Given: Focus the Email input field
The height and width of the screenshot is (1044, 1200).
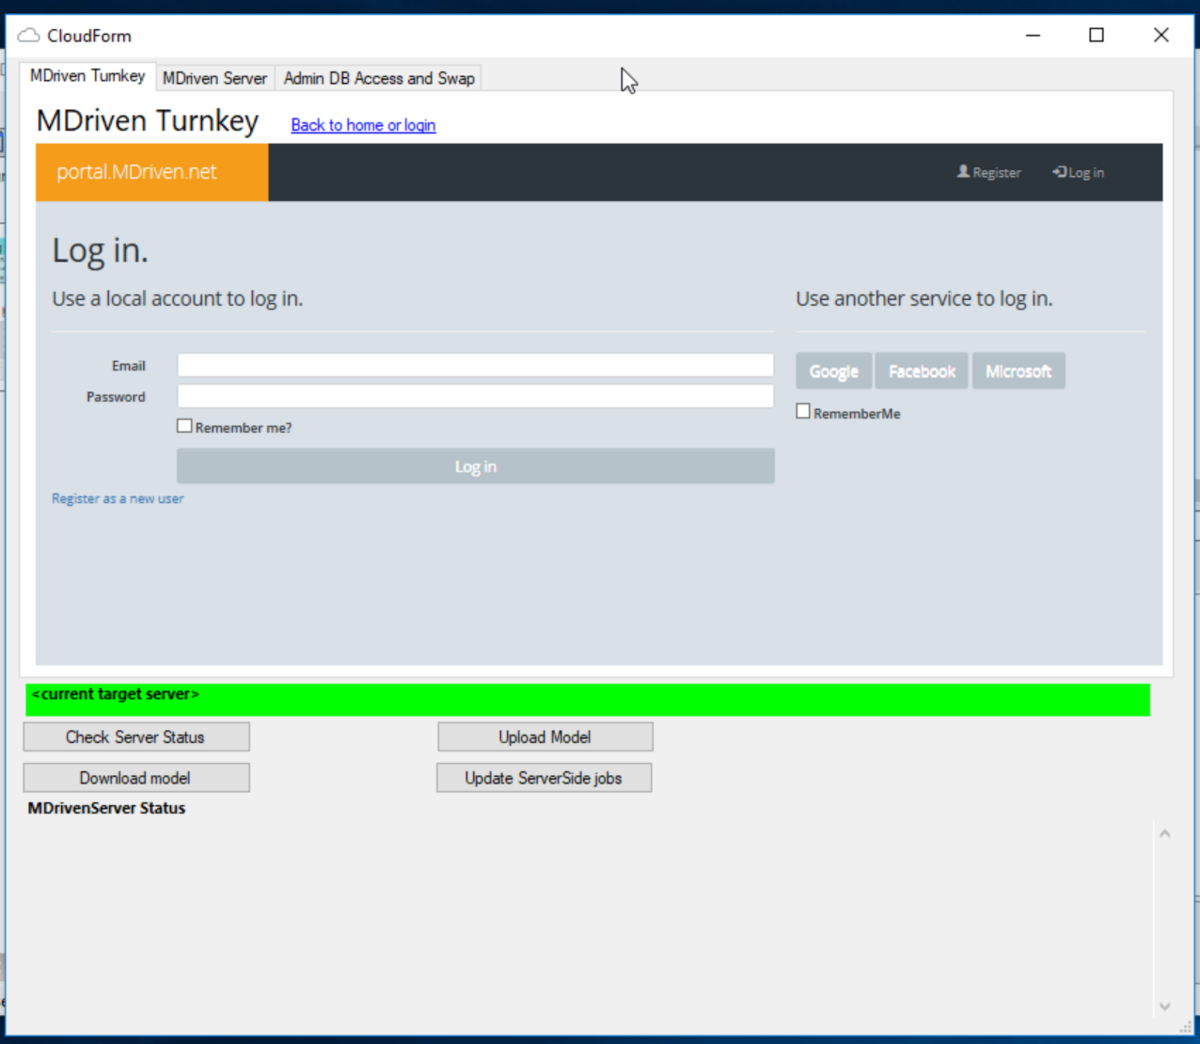Looking at the screenshot, I should pos(475,365).
